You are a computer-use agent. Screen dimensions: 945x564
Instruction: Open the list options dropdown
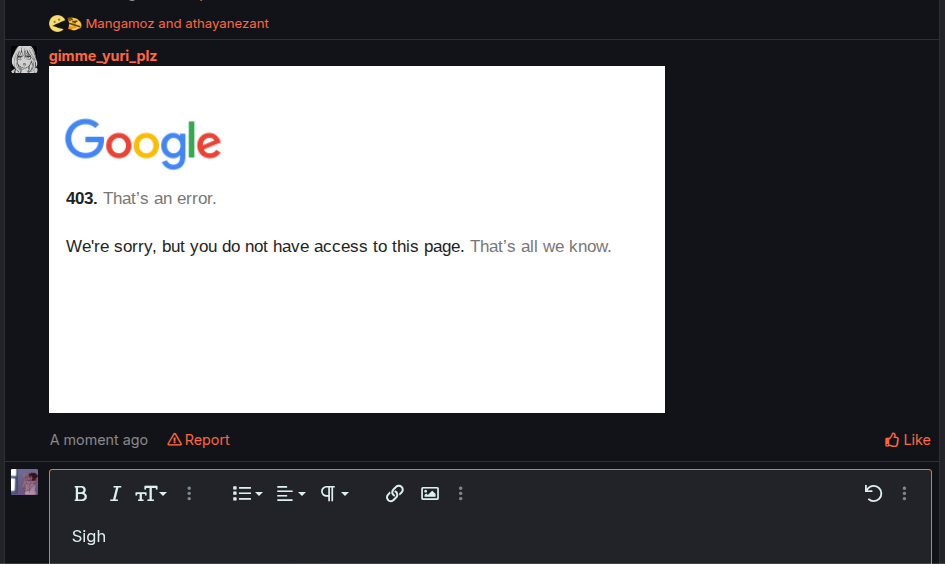tap(246, 493)
